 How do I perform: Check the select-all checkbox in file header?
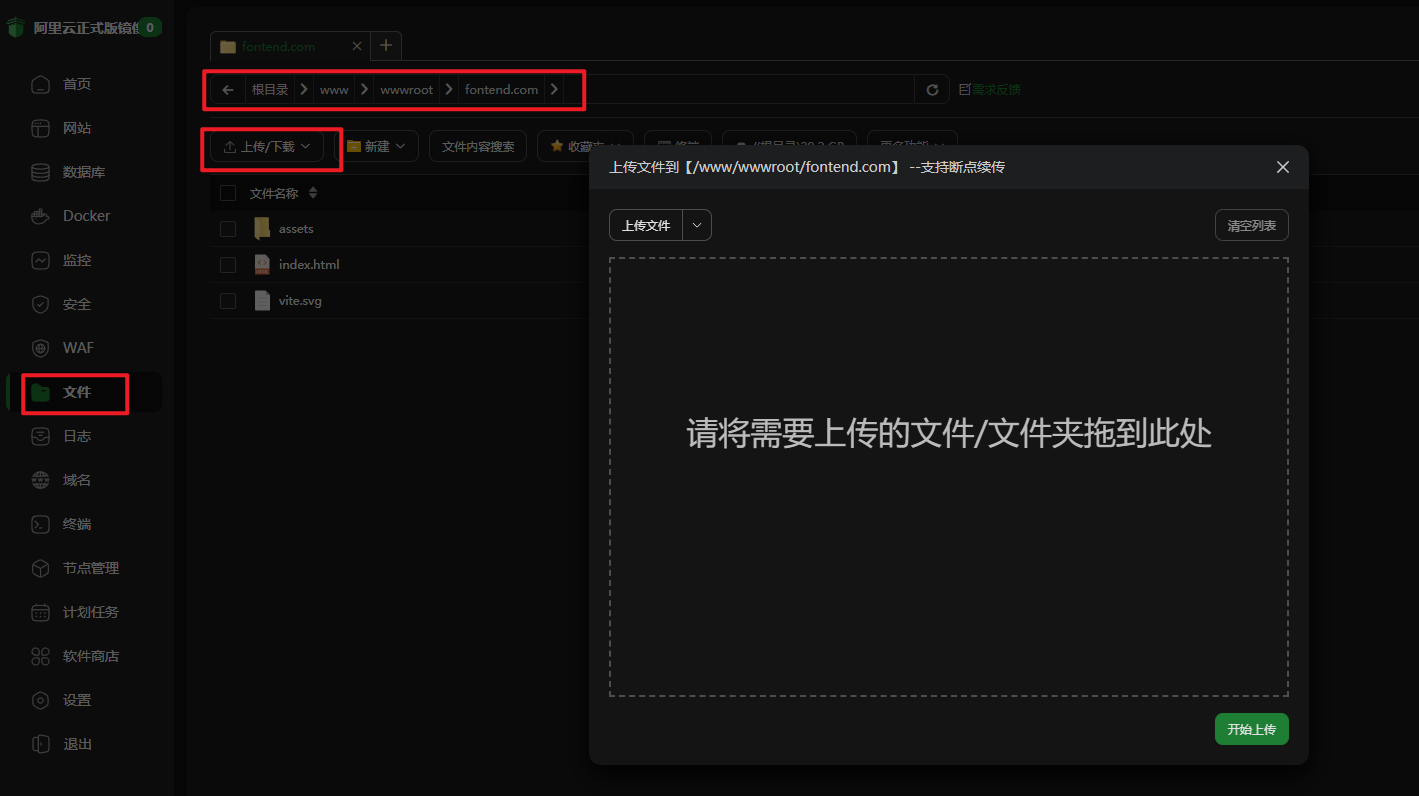tap(228, 193)
